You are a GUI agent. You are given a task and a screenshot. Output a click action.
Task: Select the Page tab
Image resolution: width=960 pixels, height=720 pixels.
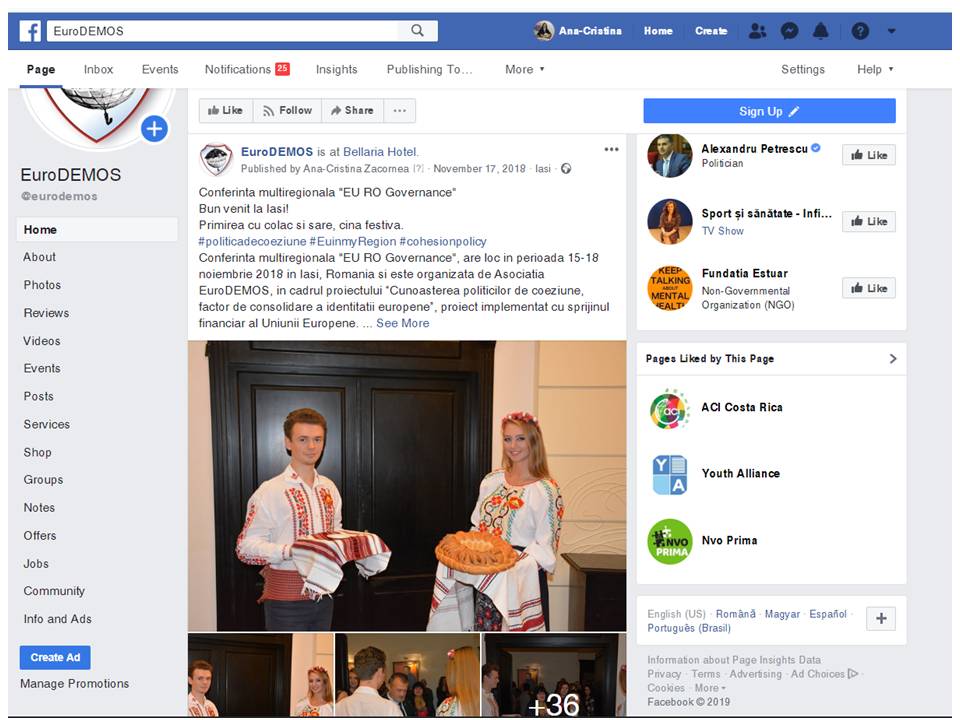pos(41,70)
